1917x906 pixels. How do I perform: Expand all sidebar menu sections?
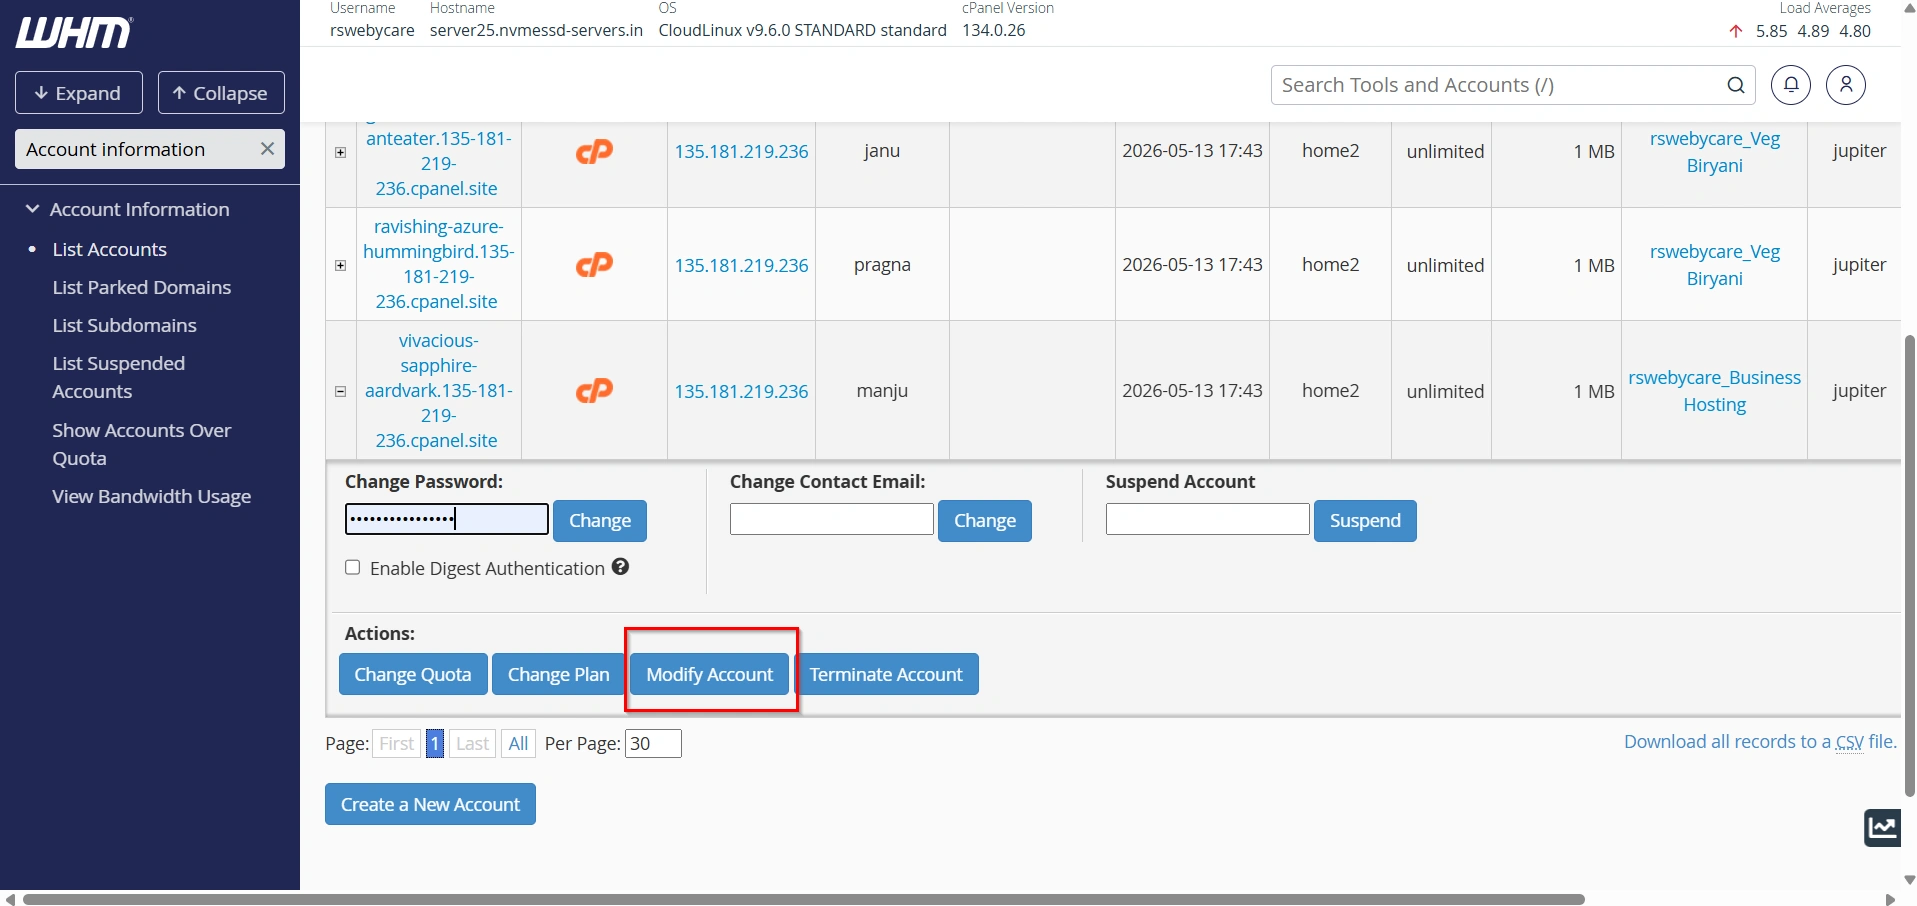pos(79,93)
